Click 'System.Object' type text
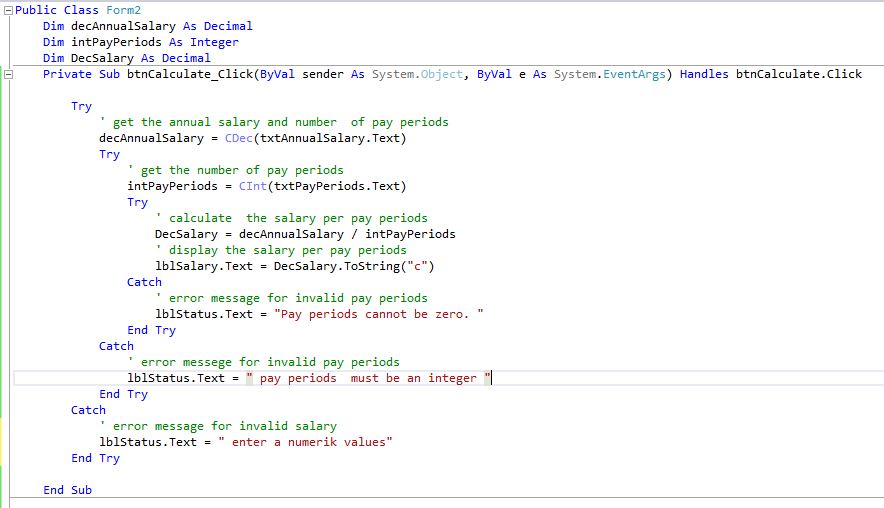This screenshot has width=884, height=508. [417, 74]
